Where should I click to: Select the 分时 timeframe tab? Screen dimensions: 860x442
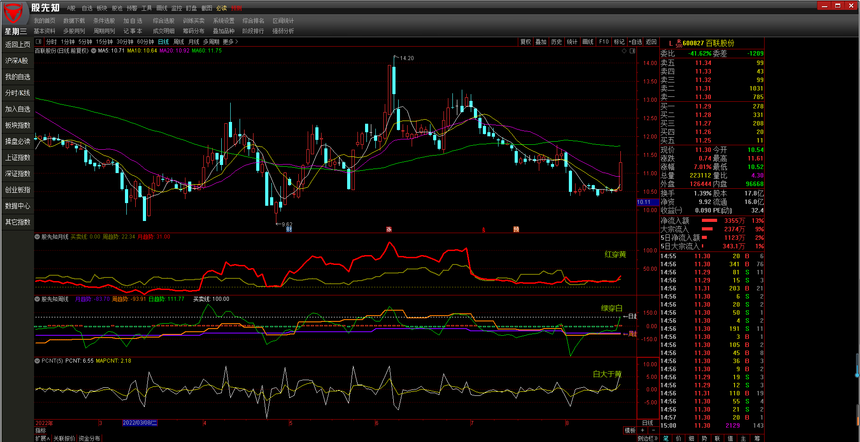[x=51, y=42]
